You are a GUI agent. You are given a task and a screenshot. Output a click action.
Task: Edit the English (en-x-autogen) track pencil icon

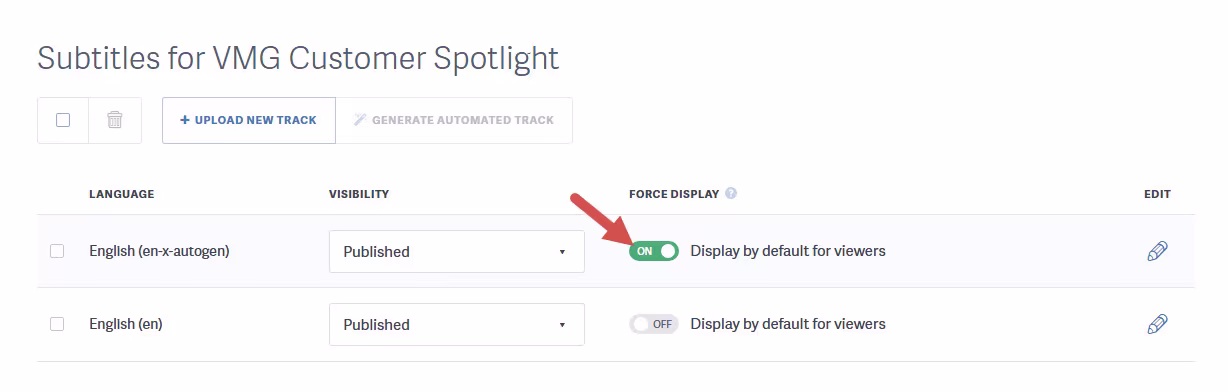coord(1157,251)
